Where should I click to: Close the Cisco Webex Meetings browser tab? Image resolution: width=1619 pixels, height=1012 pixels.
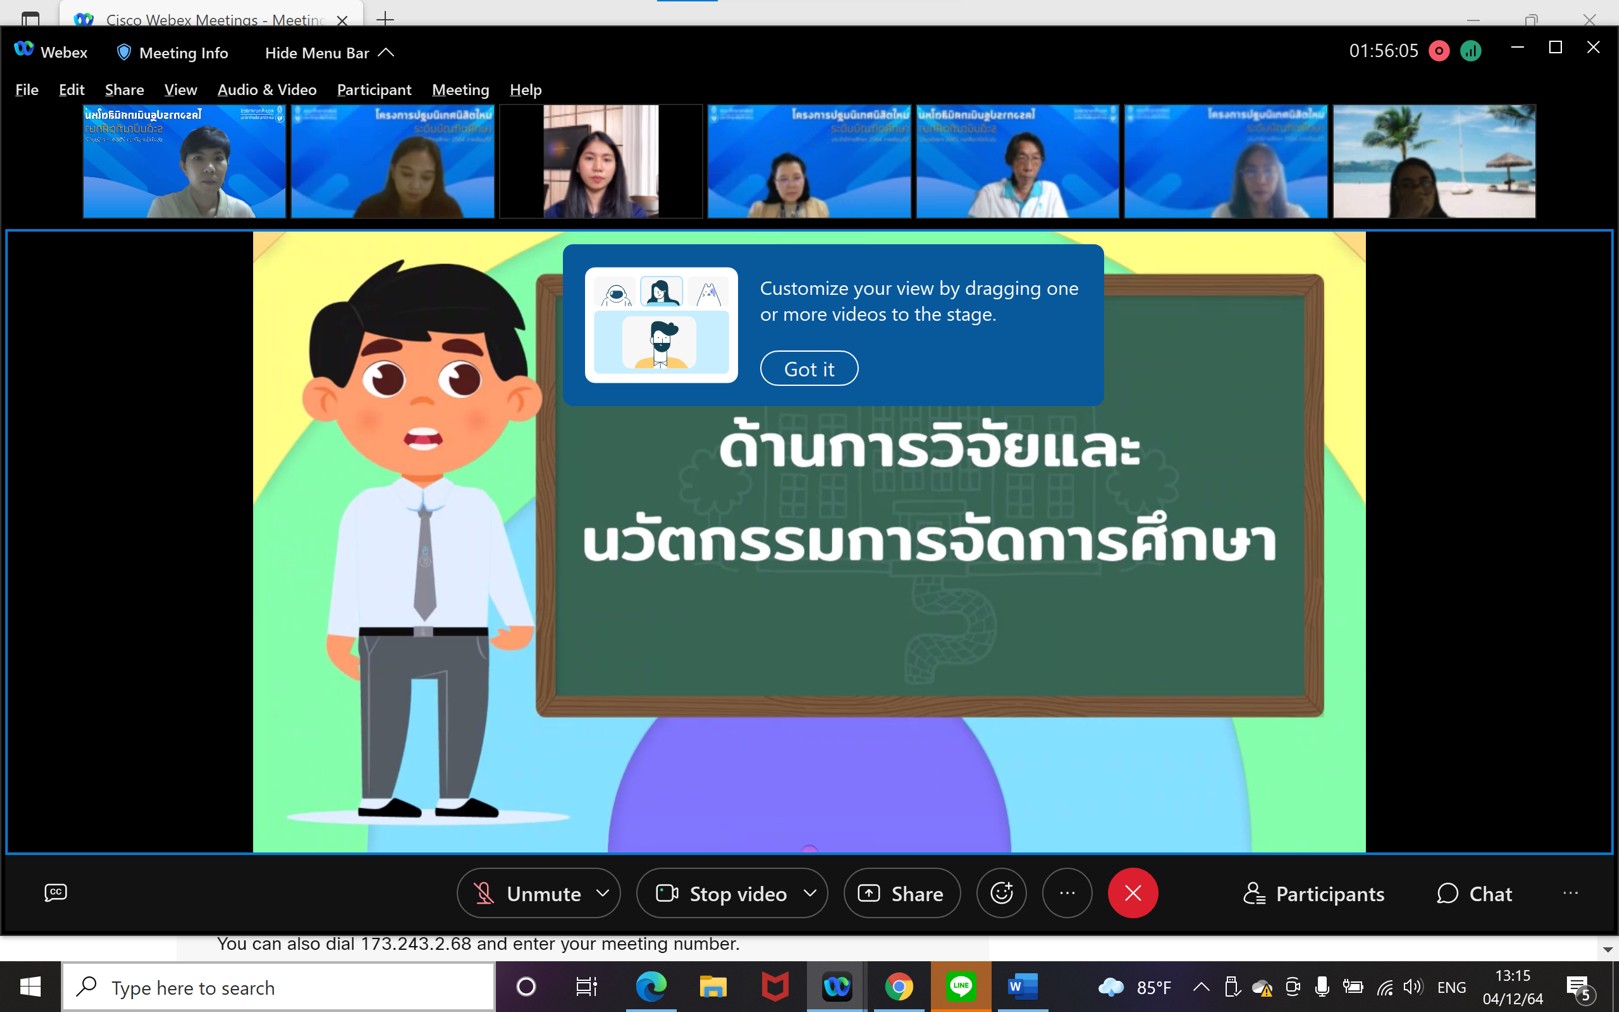click(342, 19)
